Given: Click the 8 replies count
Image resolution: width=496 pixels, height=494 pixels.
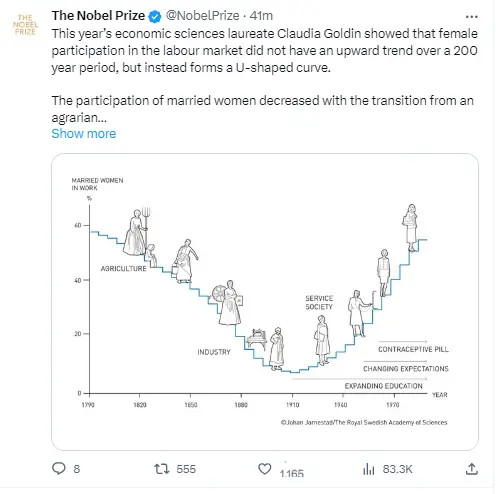Looking at the screenshot, I should 77,469.
